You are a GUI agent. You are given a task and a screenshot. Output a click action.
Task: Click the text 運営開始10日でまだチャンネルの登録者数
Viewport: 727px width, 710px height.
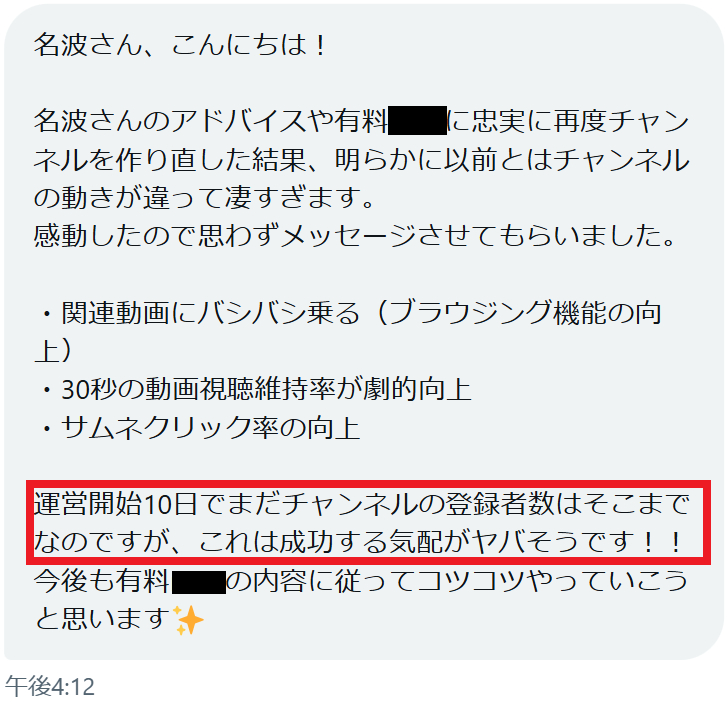pyautogui.click(x=294, y=504)
